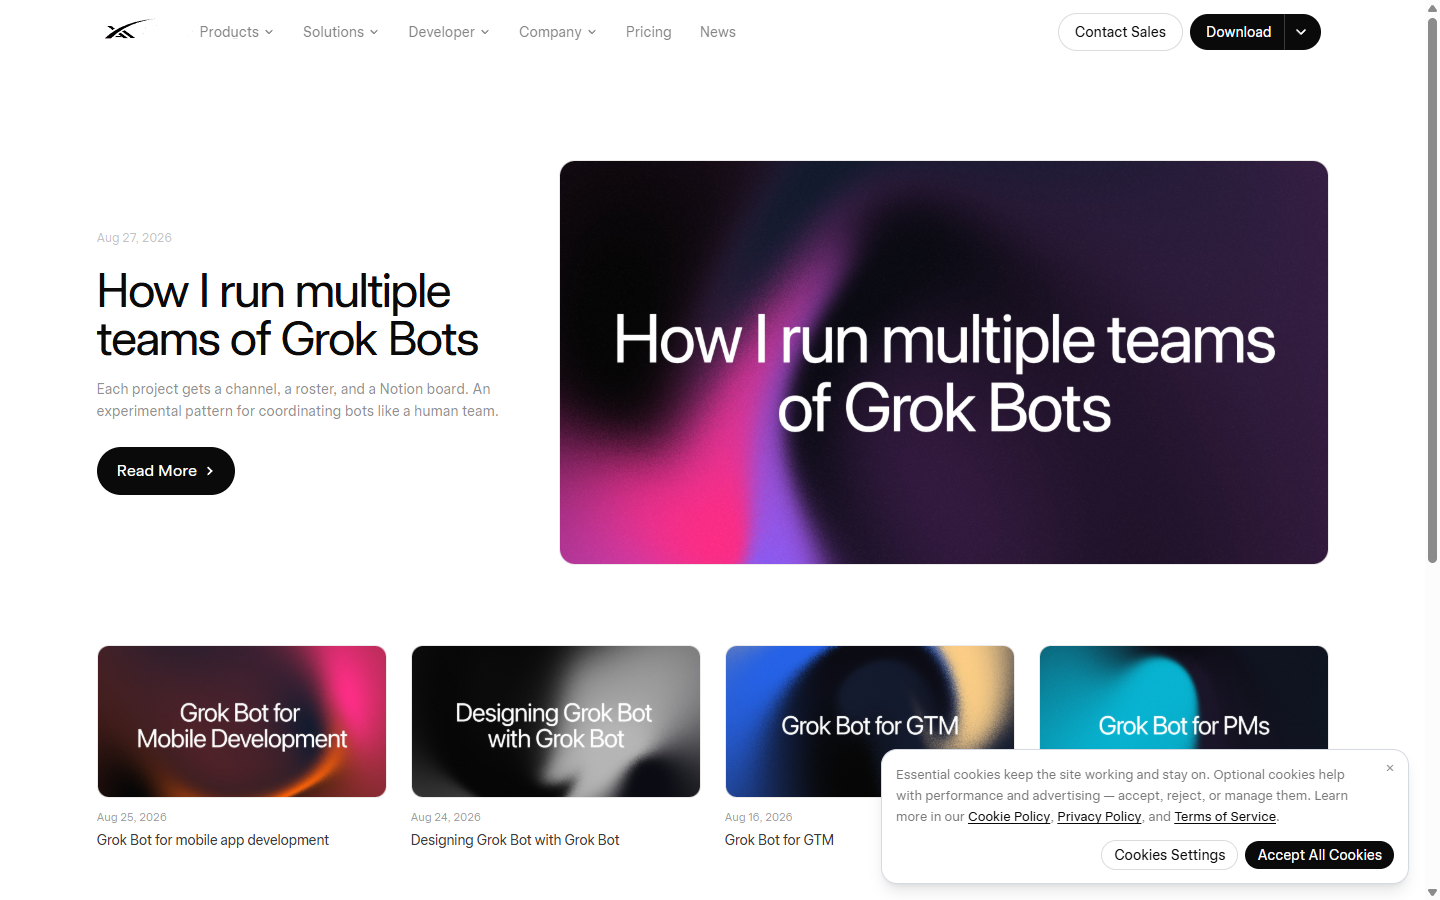Expand the Company menu
The height and width of the screenshot is (900, 1440).
click(x=558, y=32)
